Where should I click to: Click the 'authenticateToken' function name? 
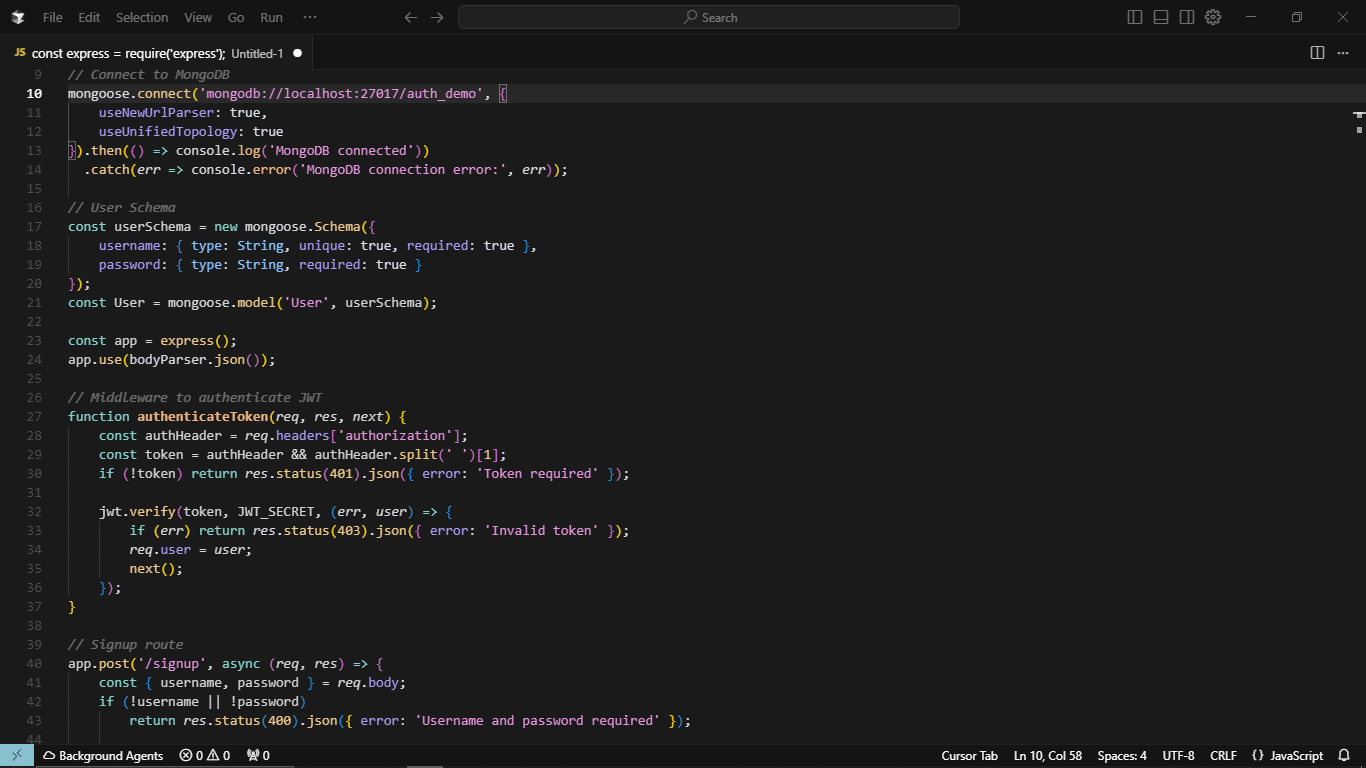point(203,417)
